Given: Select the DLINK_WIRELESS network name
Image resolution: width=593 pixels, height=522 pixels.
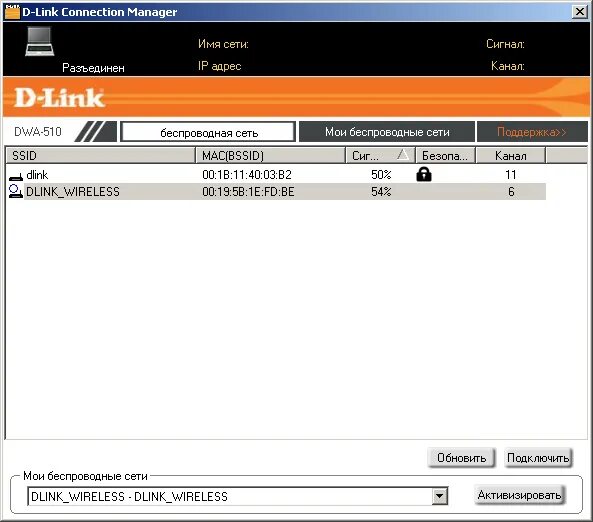Looking at the screenshot, I should click(73, 192).
